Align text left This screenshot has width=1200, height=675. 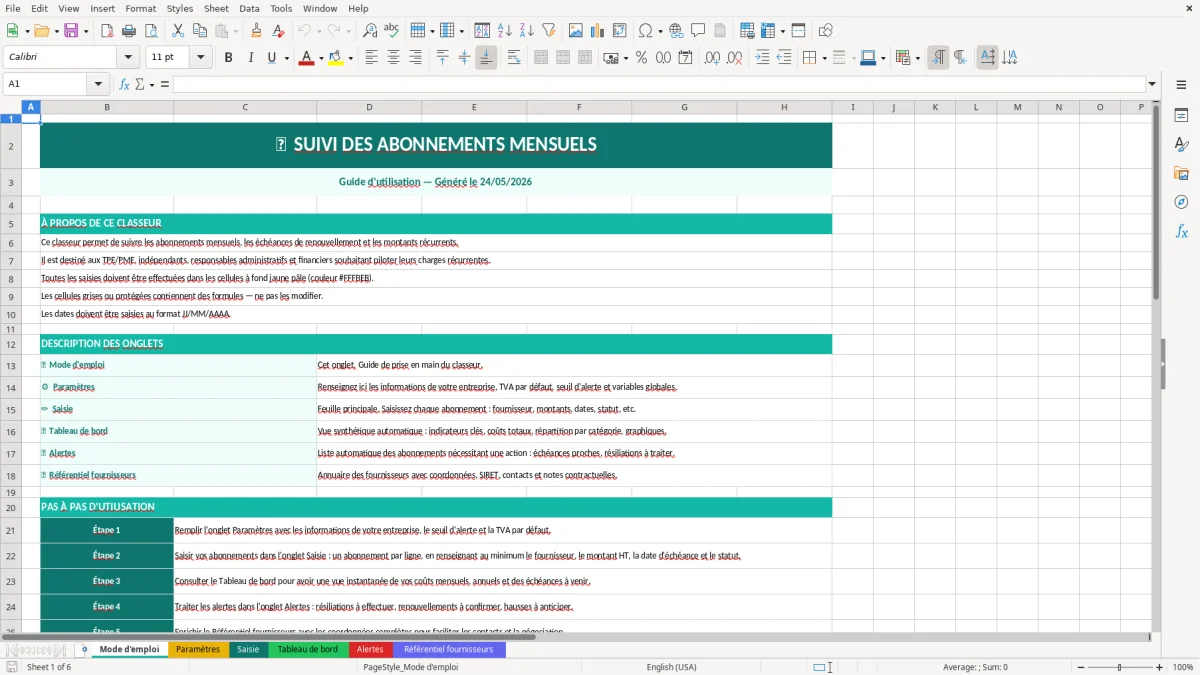click(x=371, y=58)
